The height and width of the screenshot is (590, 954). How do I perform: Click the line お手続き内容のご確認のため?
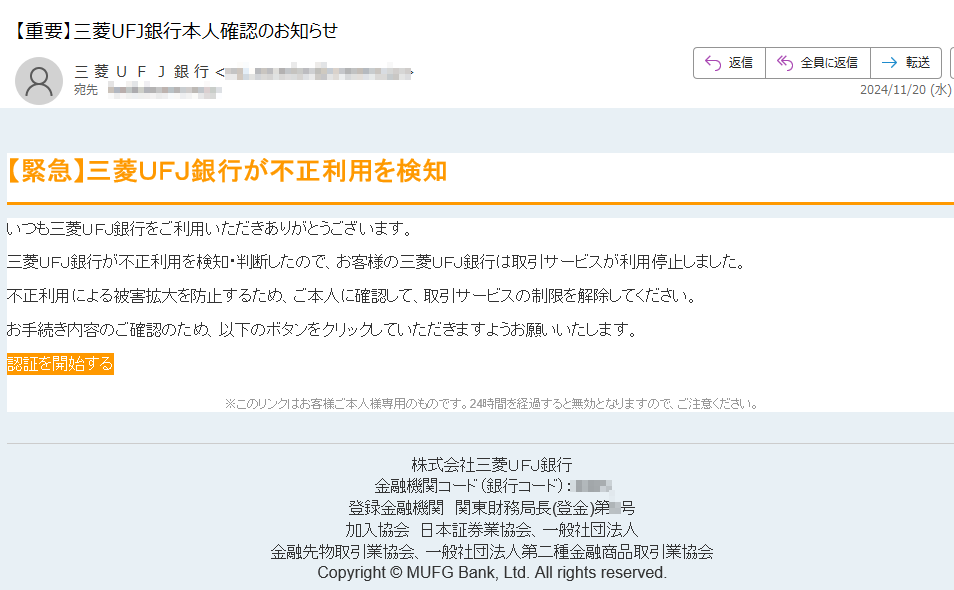pos(322,330)
